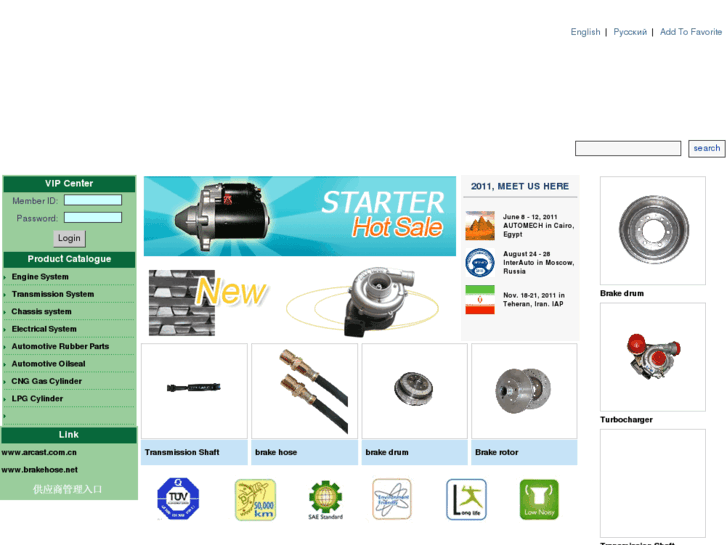This screenshot has width=727, height=545.
Task: Open Automotive Rubber Parts category
Action: 60,346
